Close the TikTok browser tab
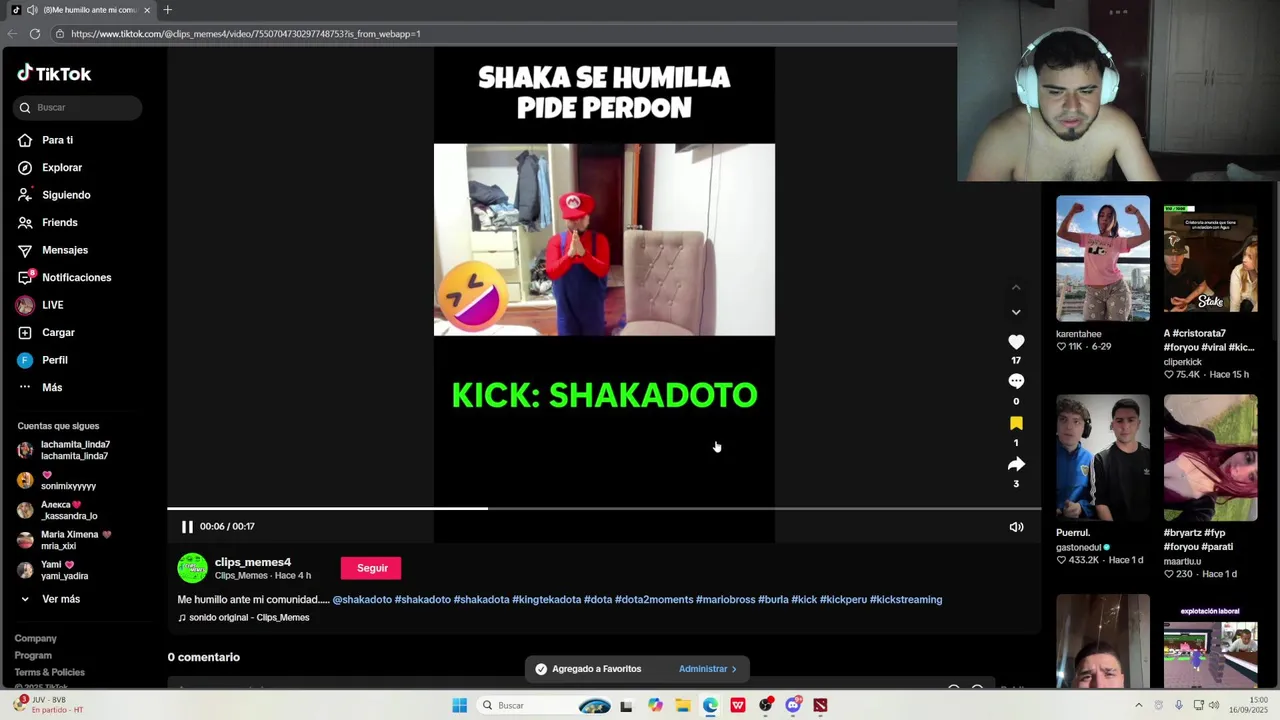Viewport: 1280px width, 720px height. pyautogui.click(x=147, y=10)
